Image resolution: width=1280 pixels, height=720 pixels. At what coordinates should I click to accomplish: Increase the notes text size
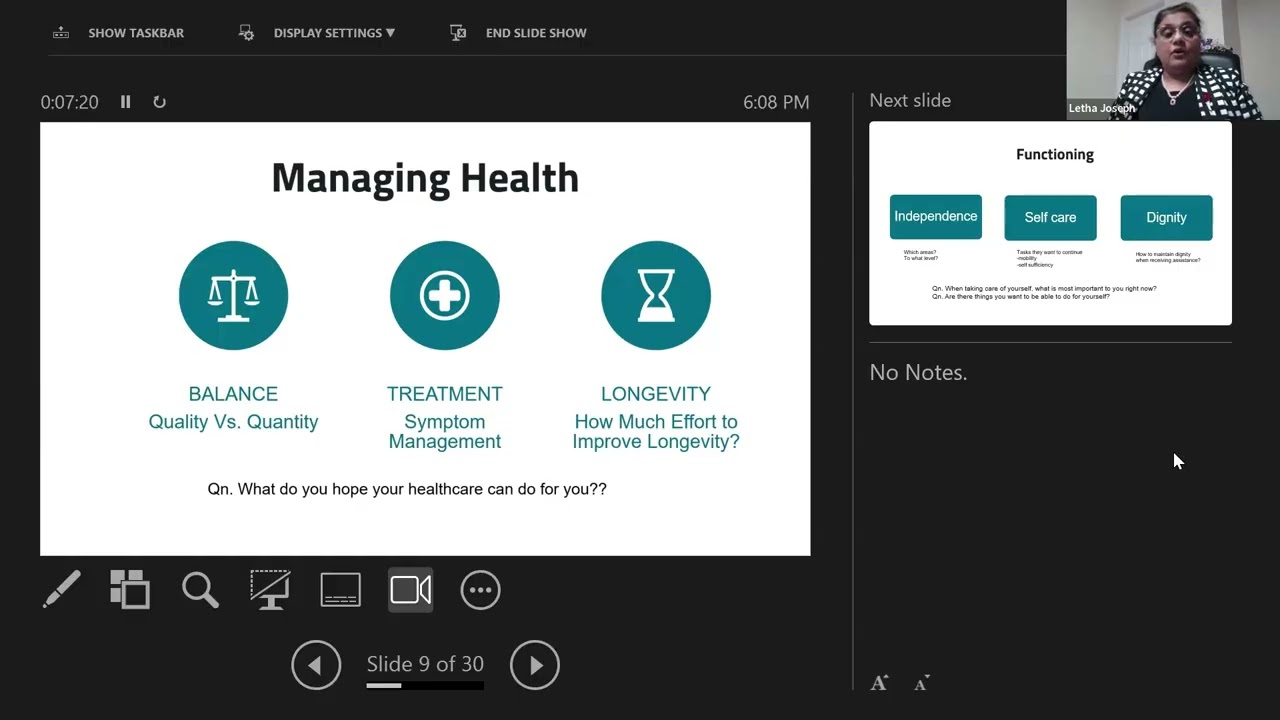coord(879,683)
